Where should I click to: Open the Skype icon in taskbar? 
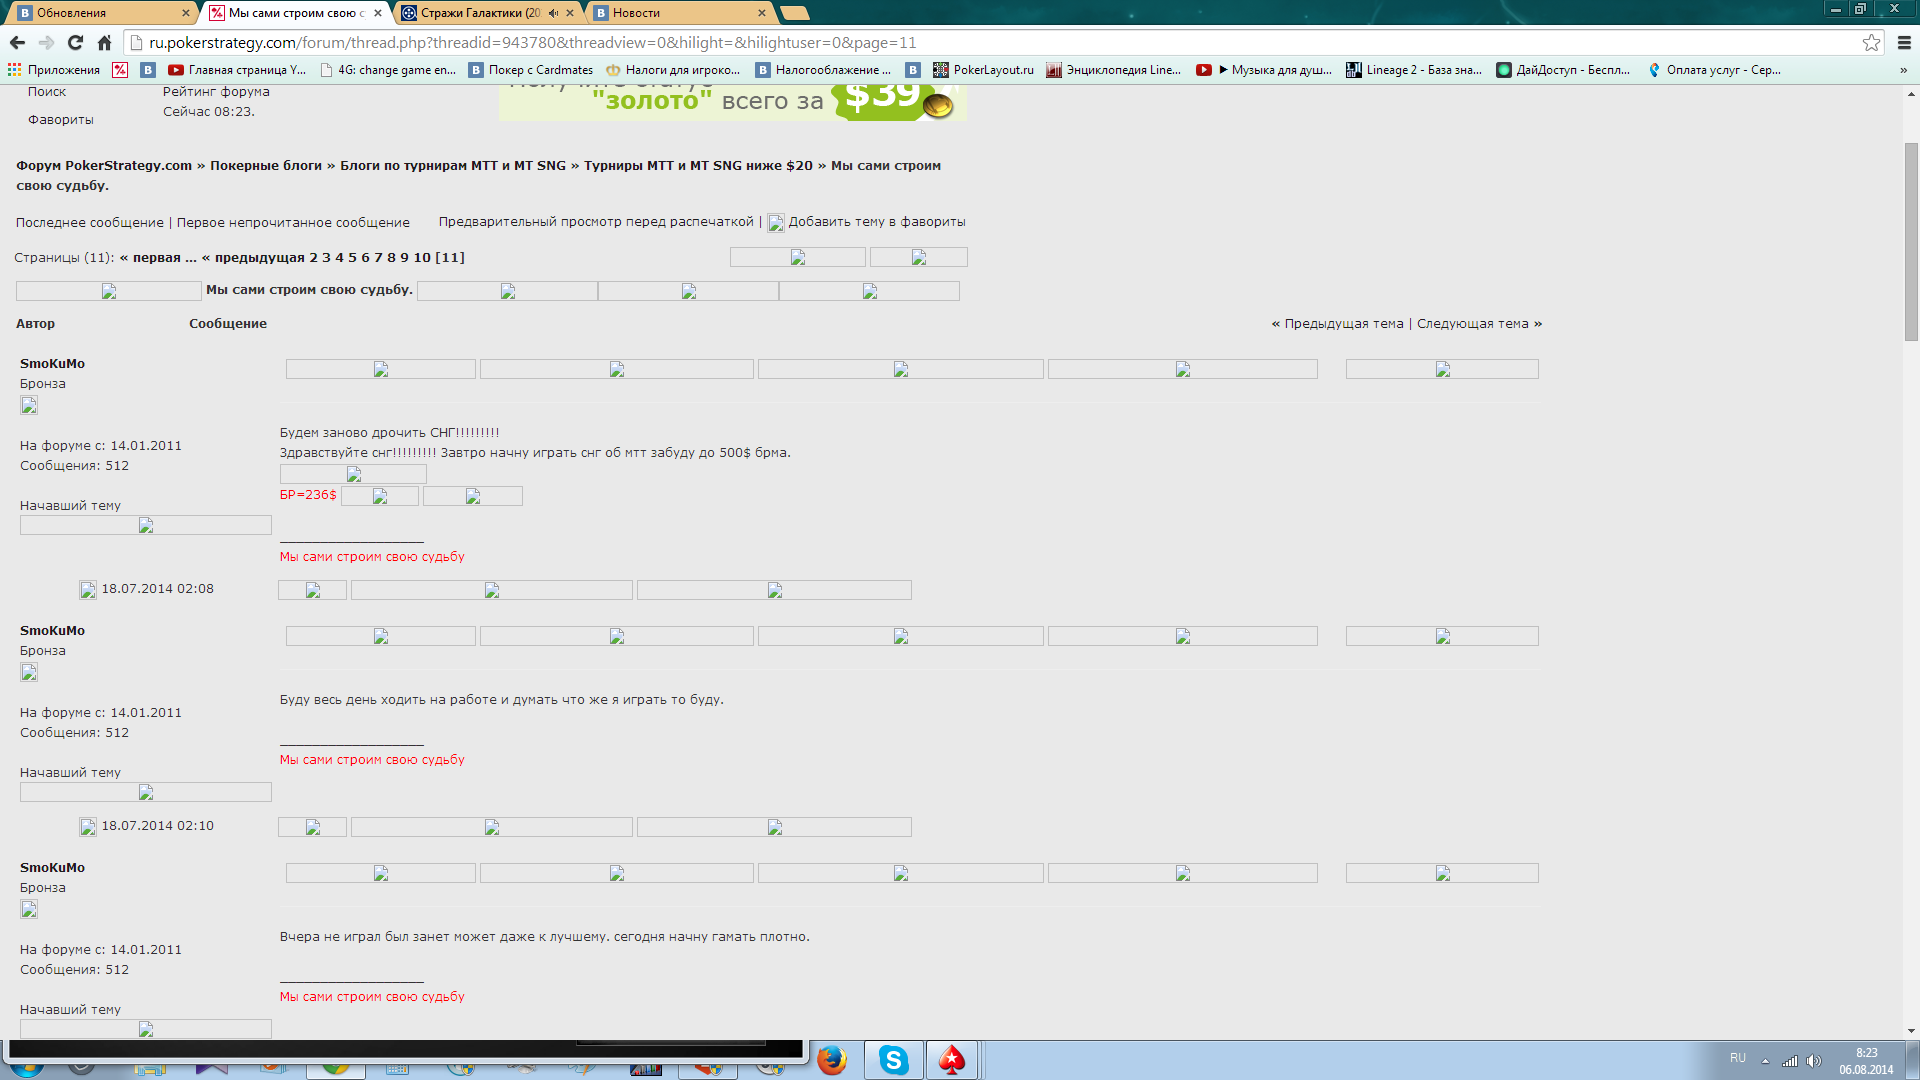click(893, 1060)
